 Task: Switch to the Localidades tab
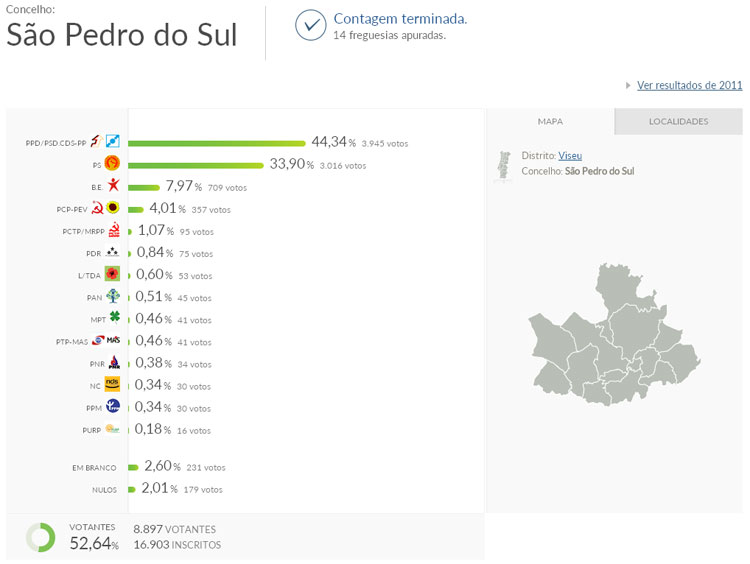(678, 122)
